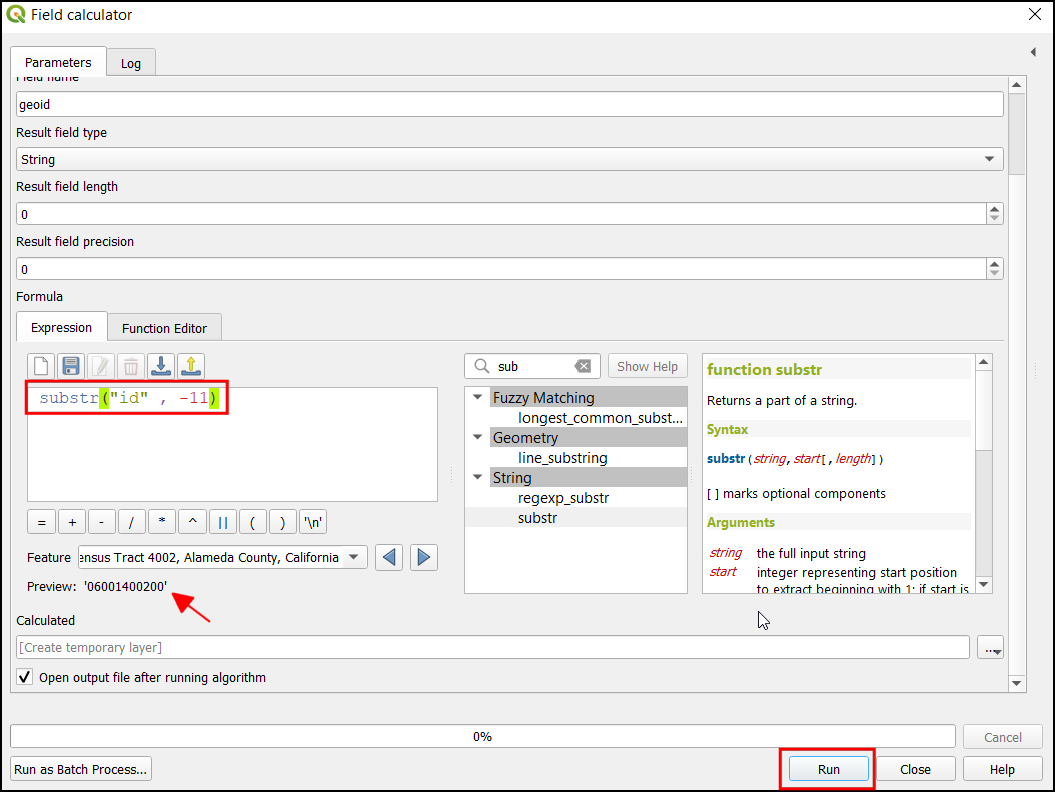Go to the next feature with the right arrow

coord(424,557)
